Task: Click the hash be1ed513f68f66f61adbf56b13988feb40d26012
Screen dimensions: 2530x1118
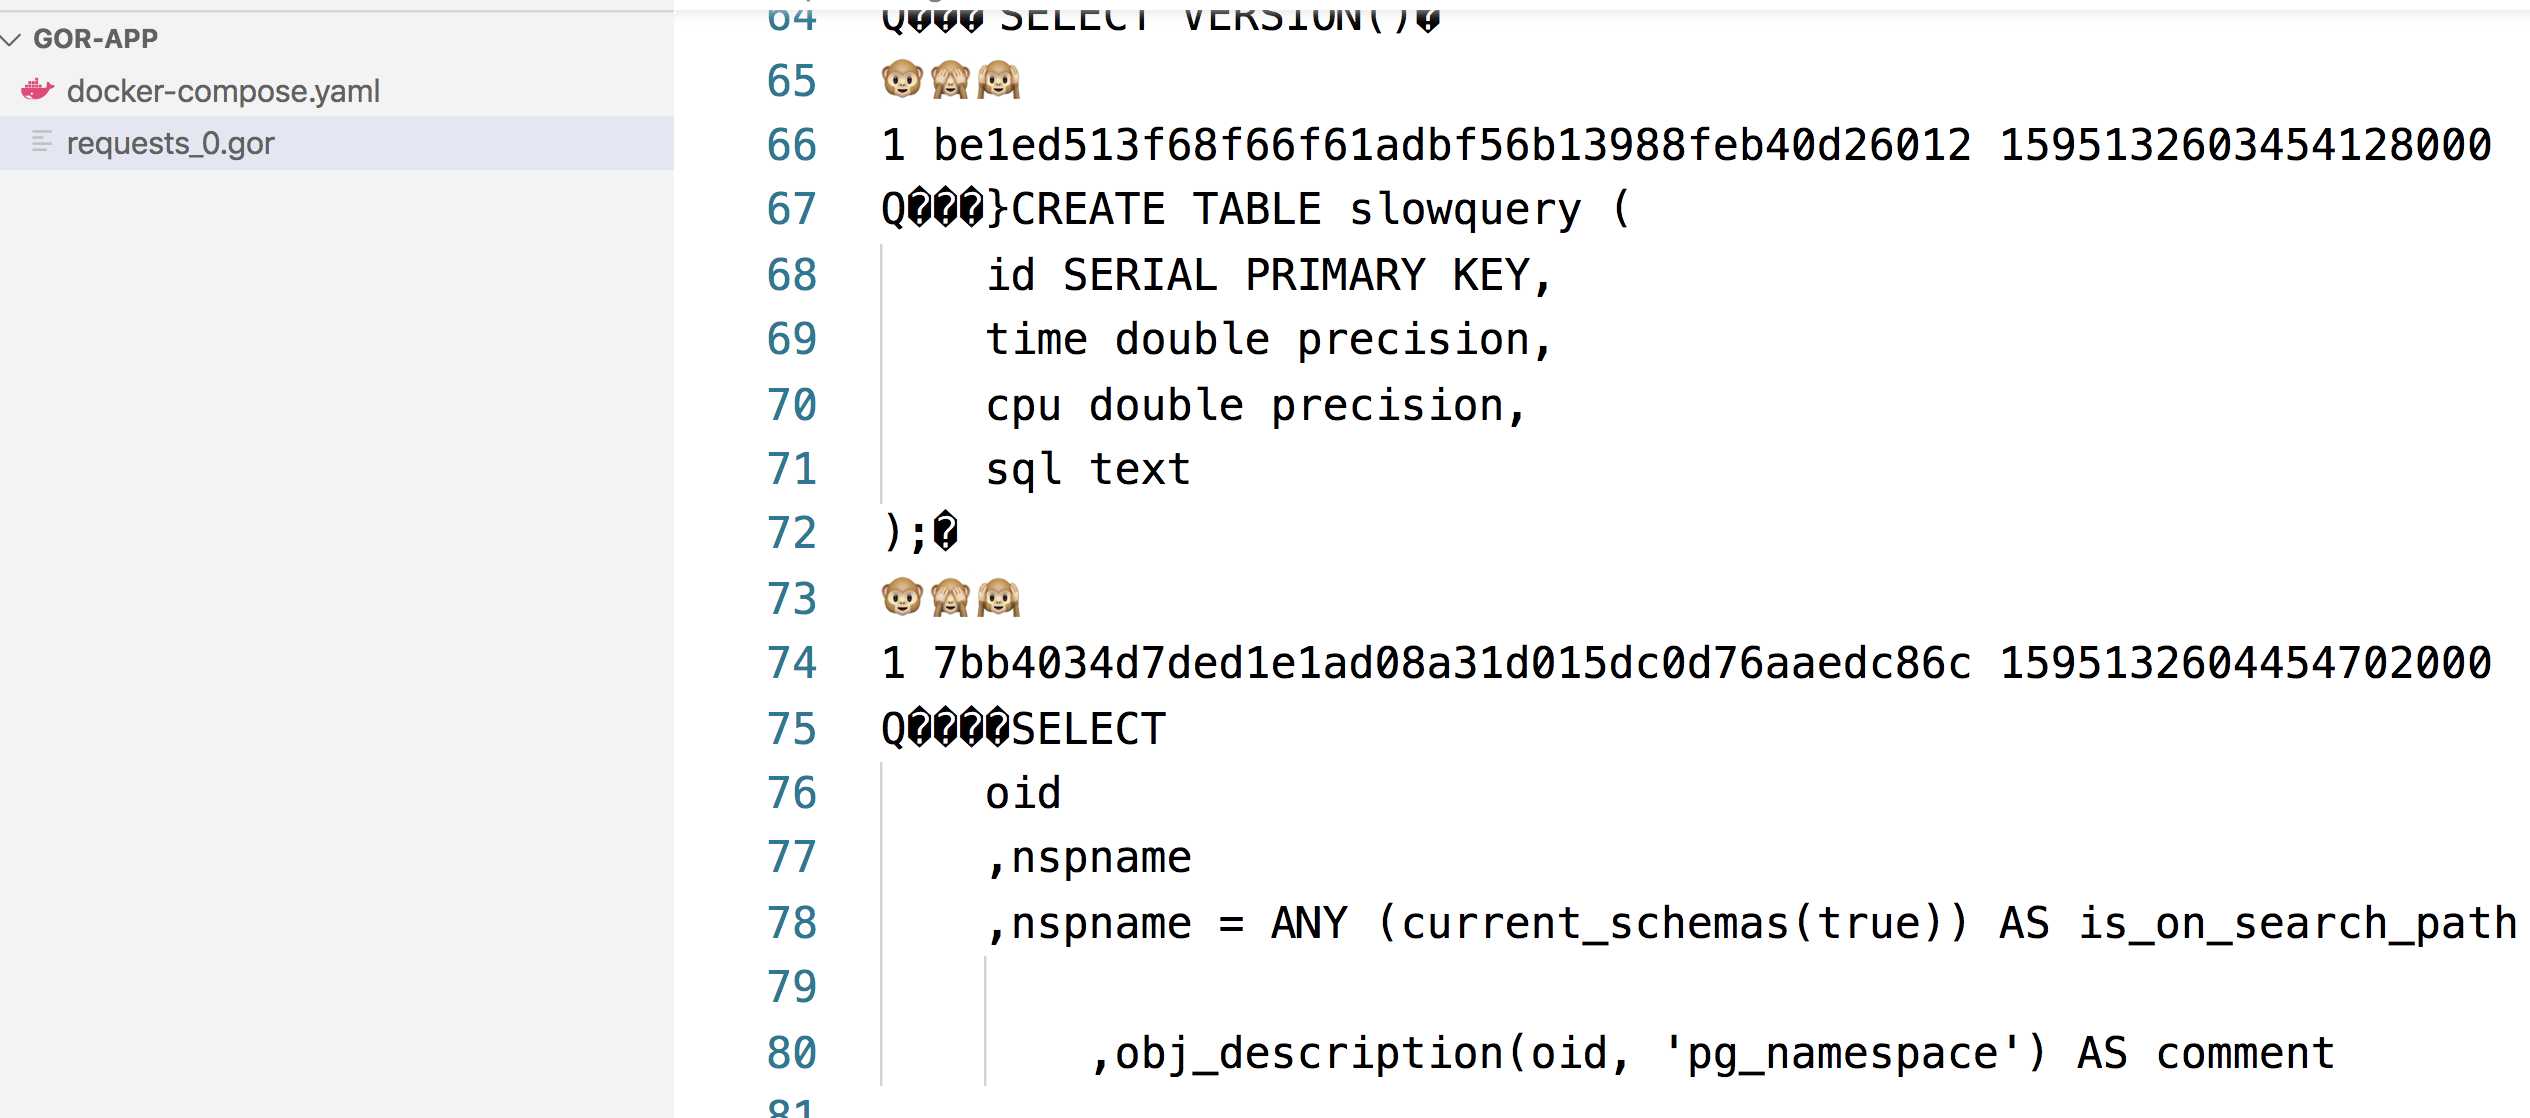Action: coord(1452,146)
